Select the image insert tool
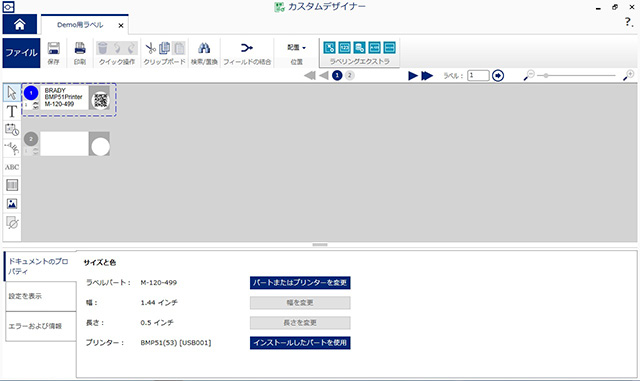This screenshot has height=381, width=640. click(x=12, y=203)
